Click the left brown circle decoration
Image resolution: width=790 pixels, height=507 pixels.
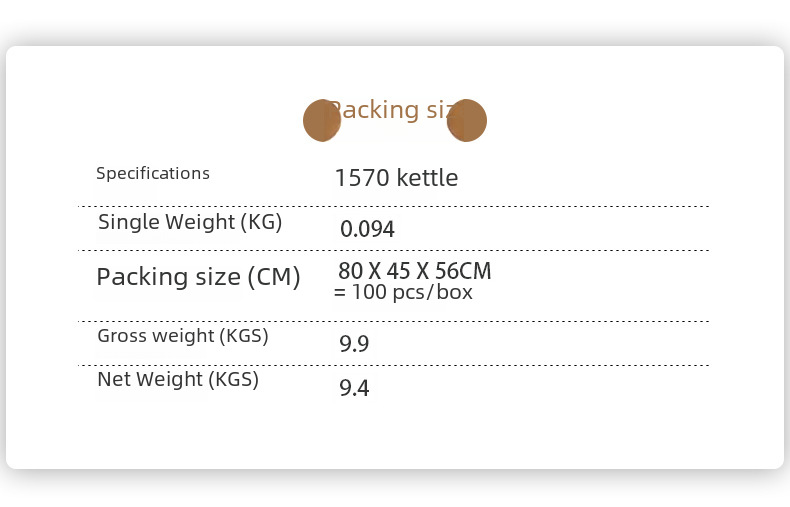coord(321,120)
